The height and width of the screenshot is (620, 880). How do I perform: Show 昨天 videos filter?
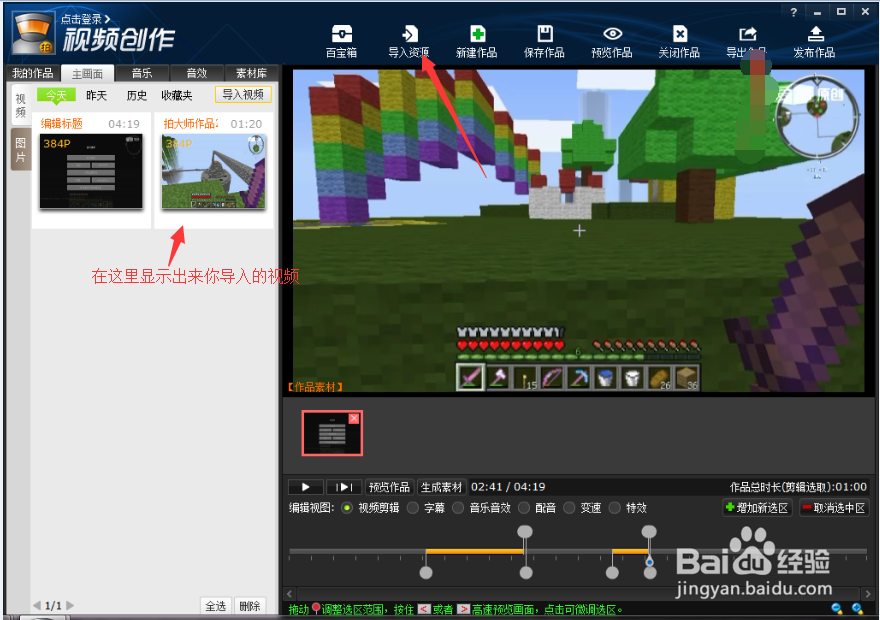(x=97, y=95)
